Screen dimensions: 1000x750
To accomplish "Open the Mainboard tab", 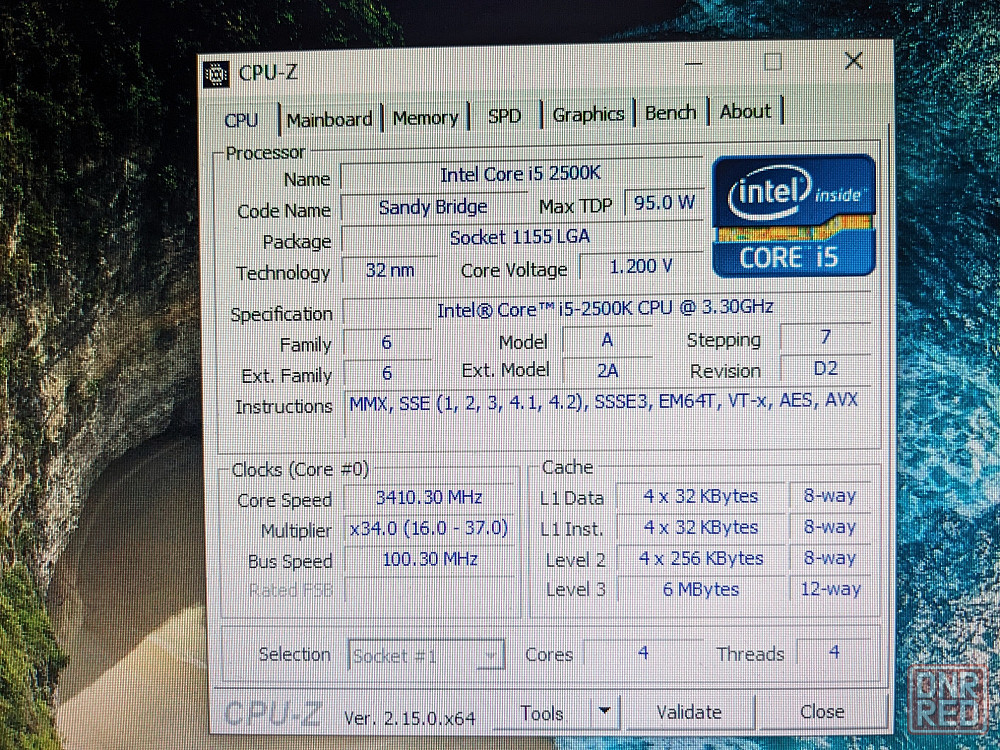I will (x=330, y=119).
